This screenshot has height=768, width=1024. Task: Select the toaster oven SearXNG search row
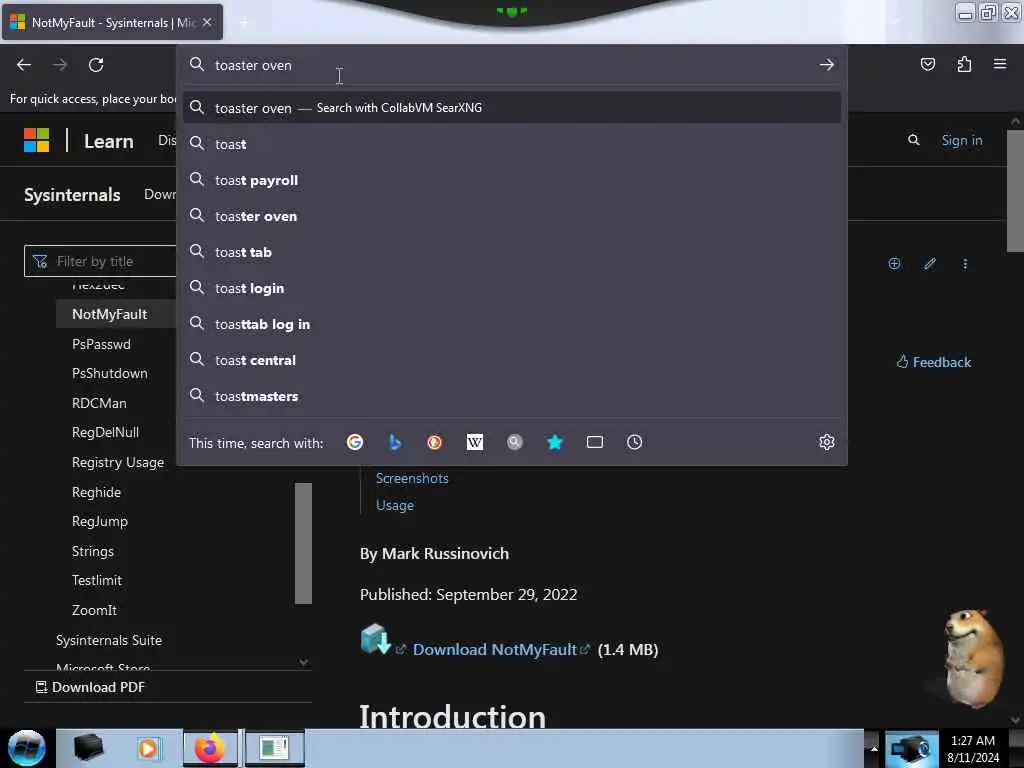pyautogui.click(x=511, y=108)
